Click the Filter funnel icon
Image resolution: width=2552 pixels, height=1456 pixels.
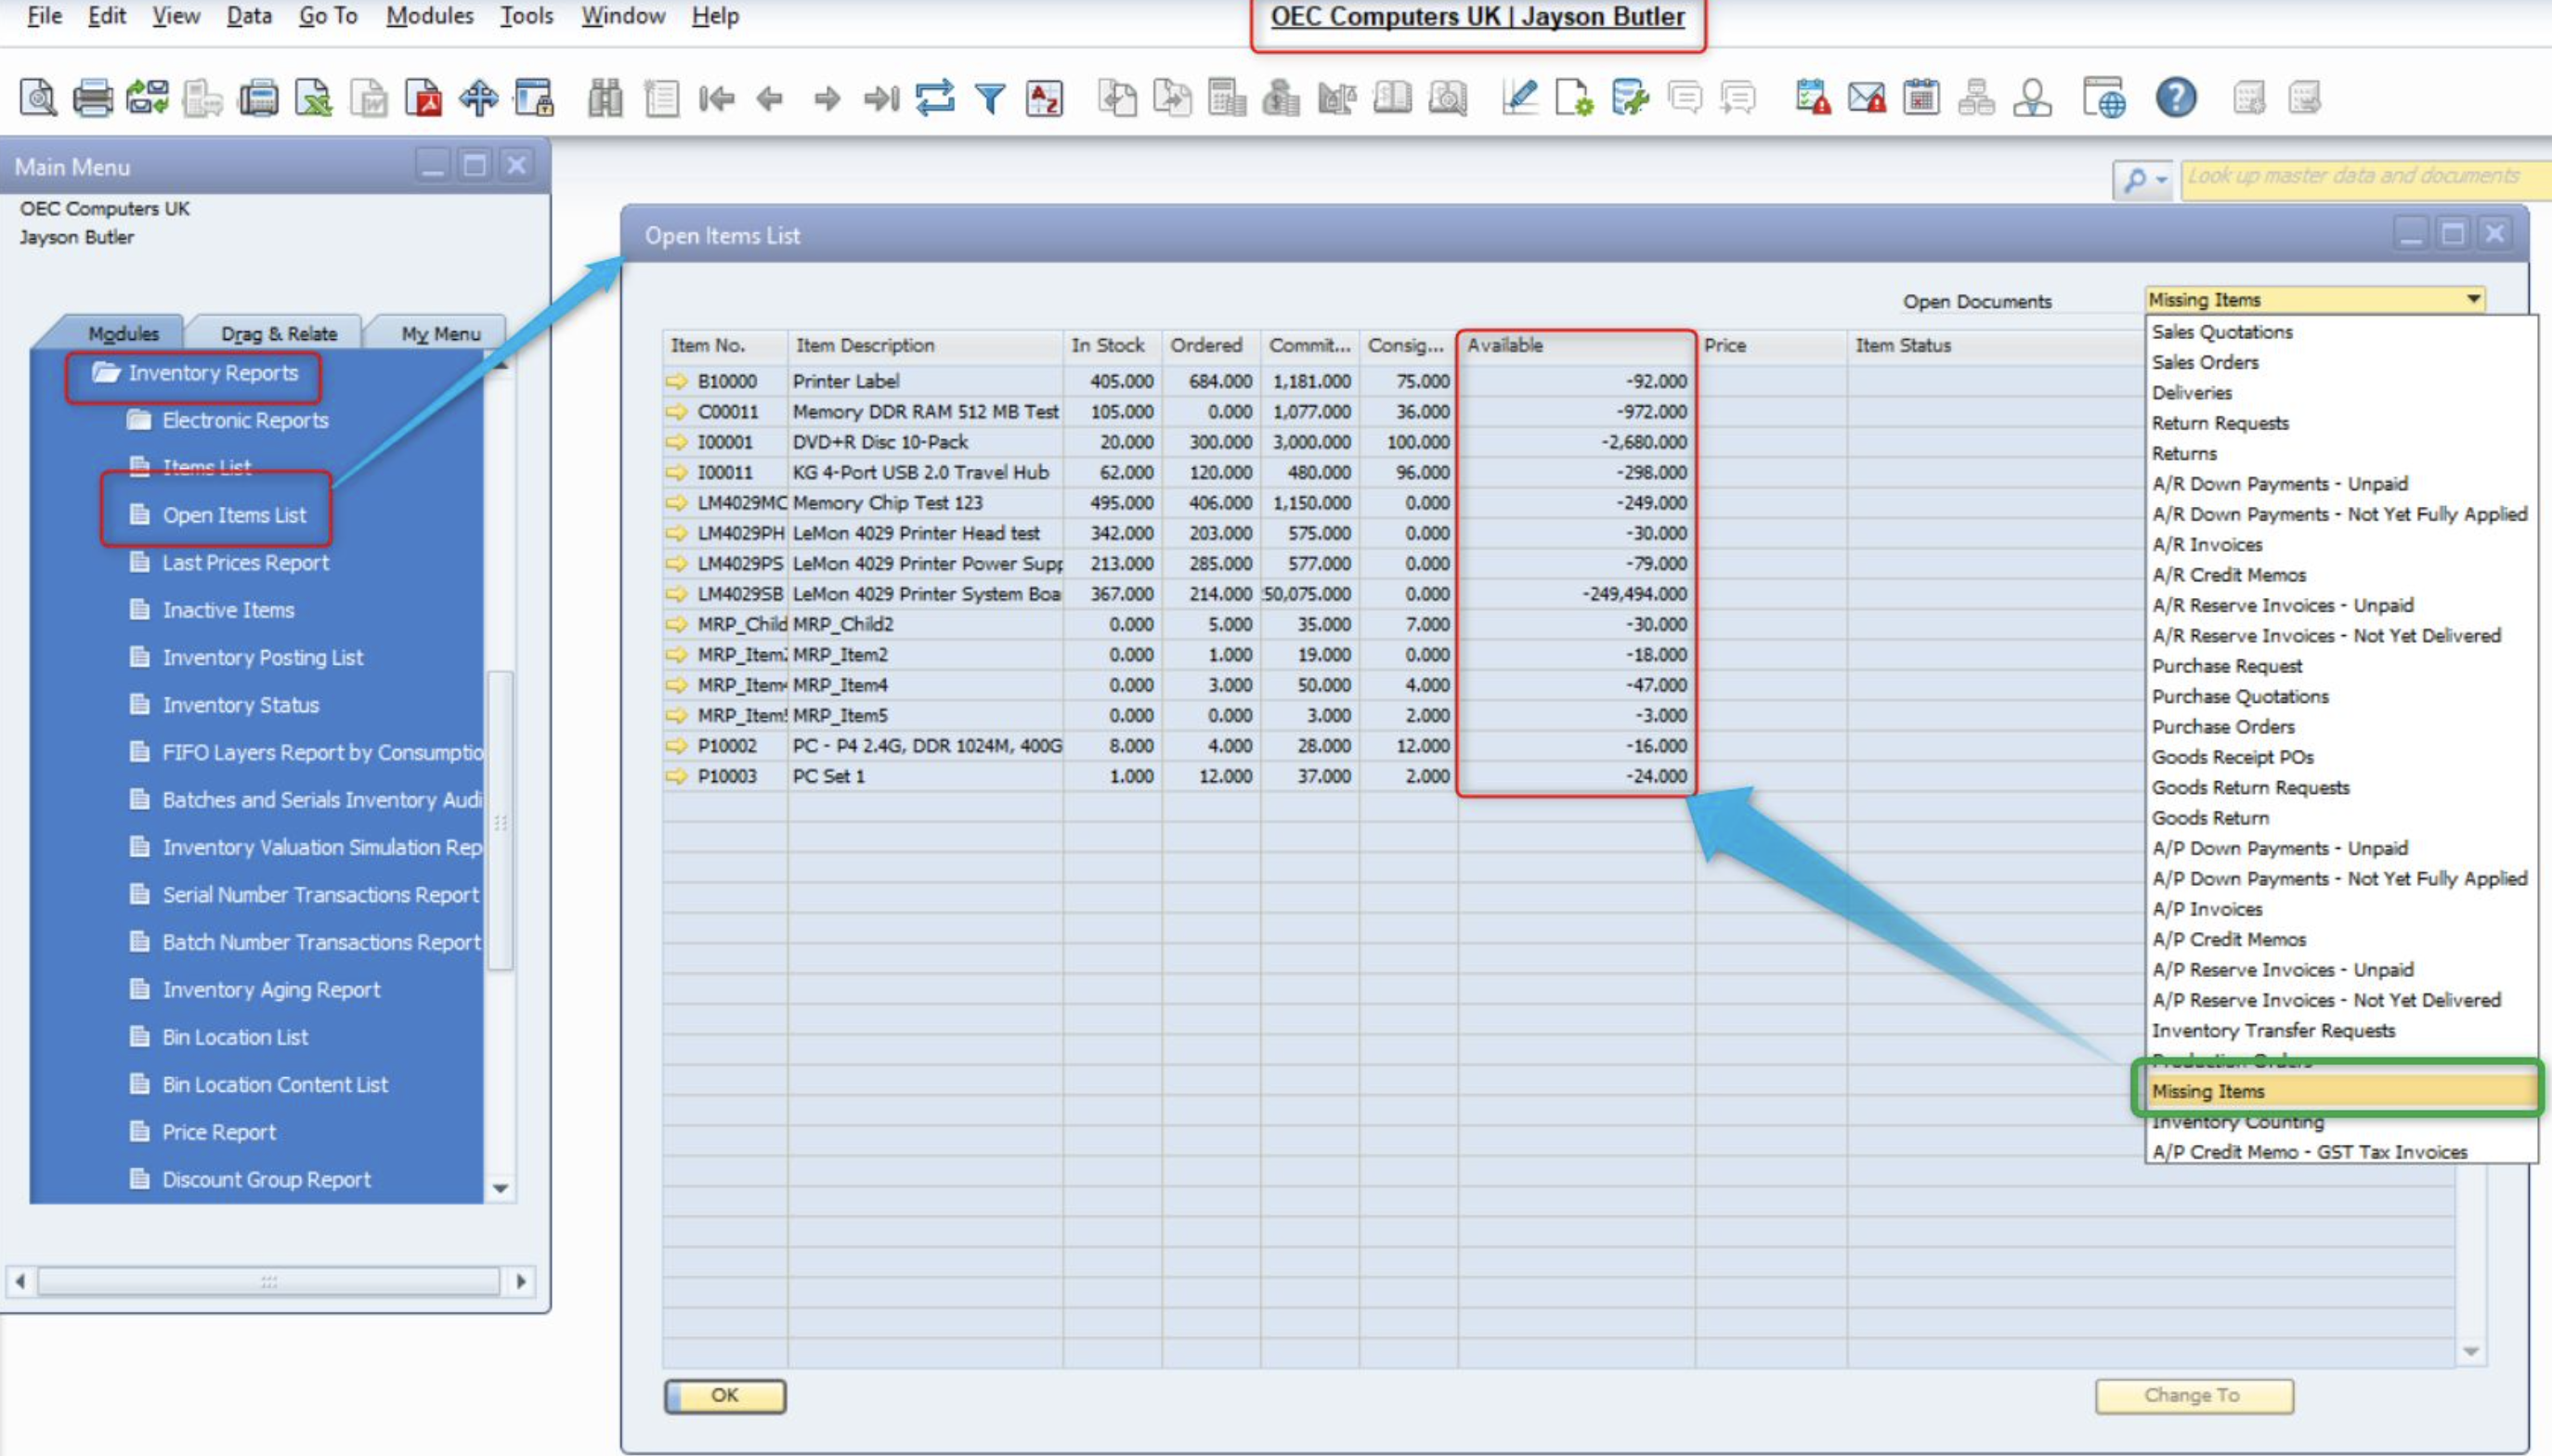coord(990,98)
